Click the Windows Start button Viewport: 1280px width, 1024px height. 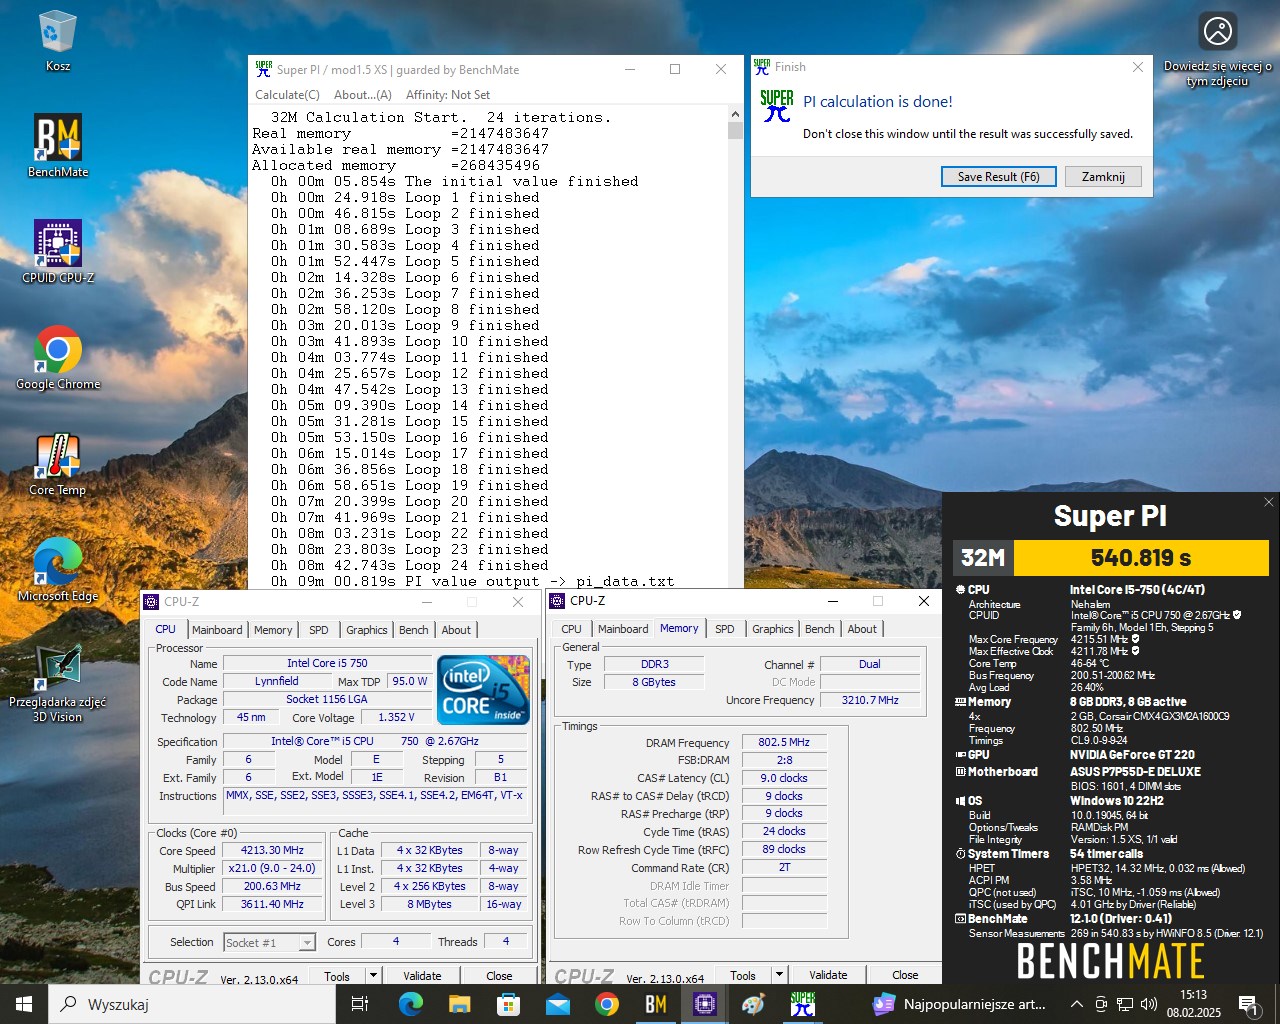tap(24, 1004)
